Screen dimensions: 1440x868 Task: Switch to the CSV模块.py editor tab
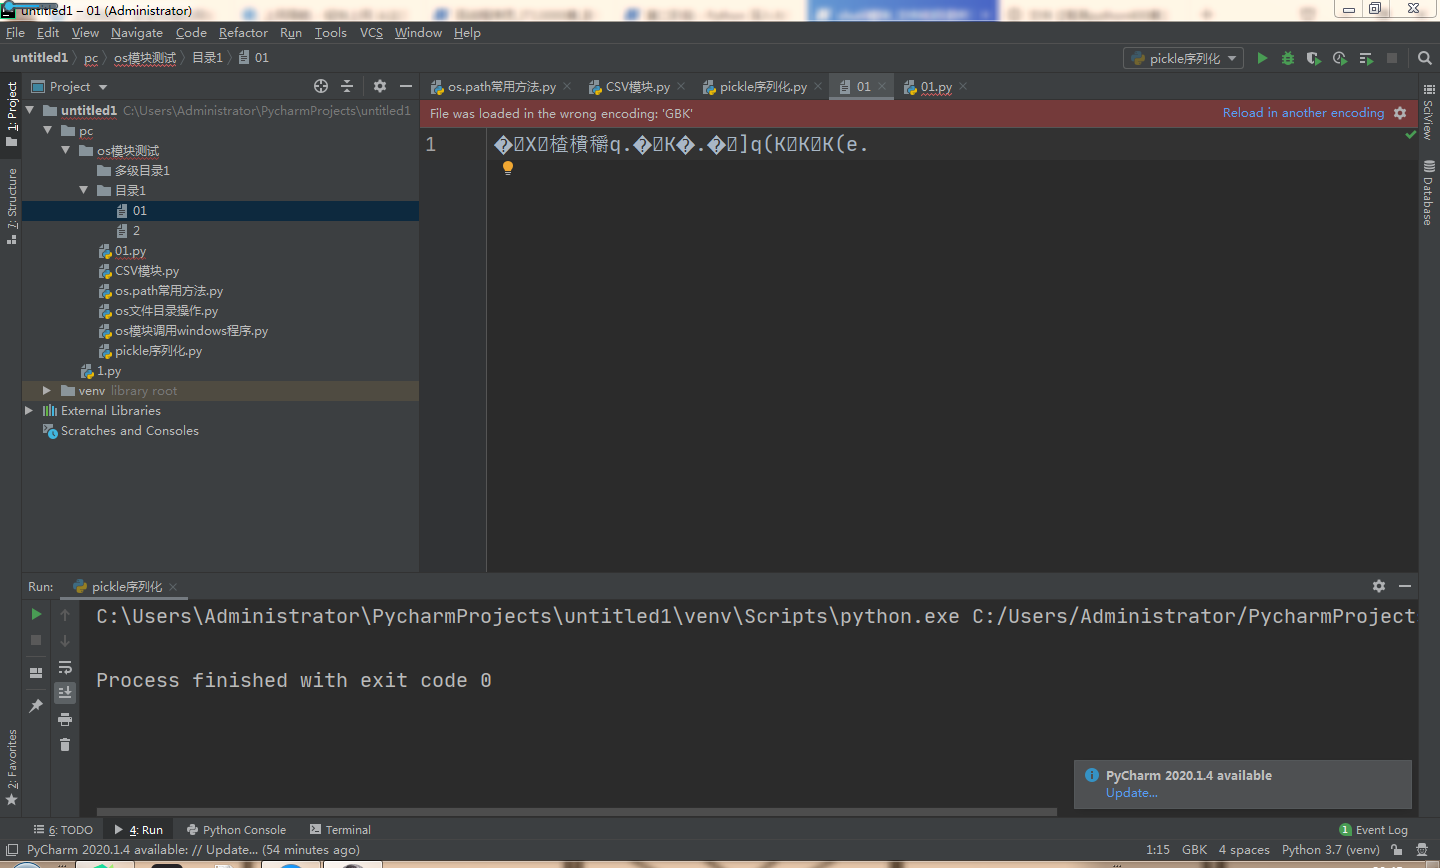tap(637, 87)
